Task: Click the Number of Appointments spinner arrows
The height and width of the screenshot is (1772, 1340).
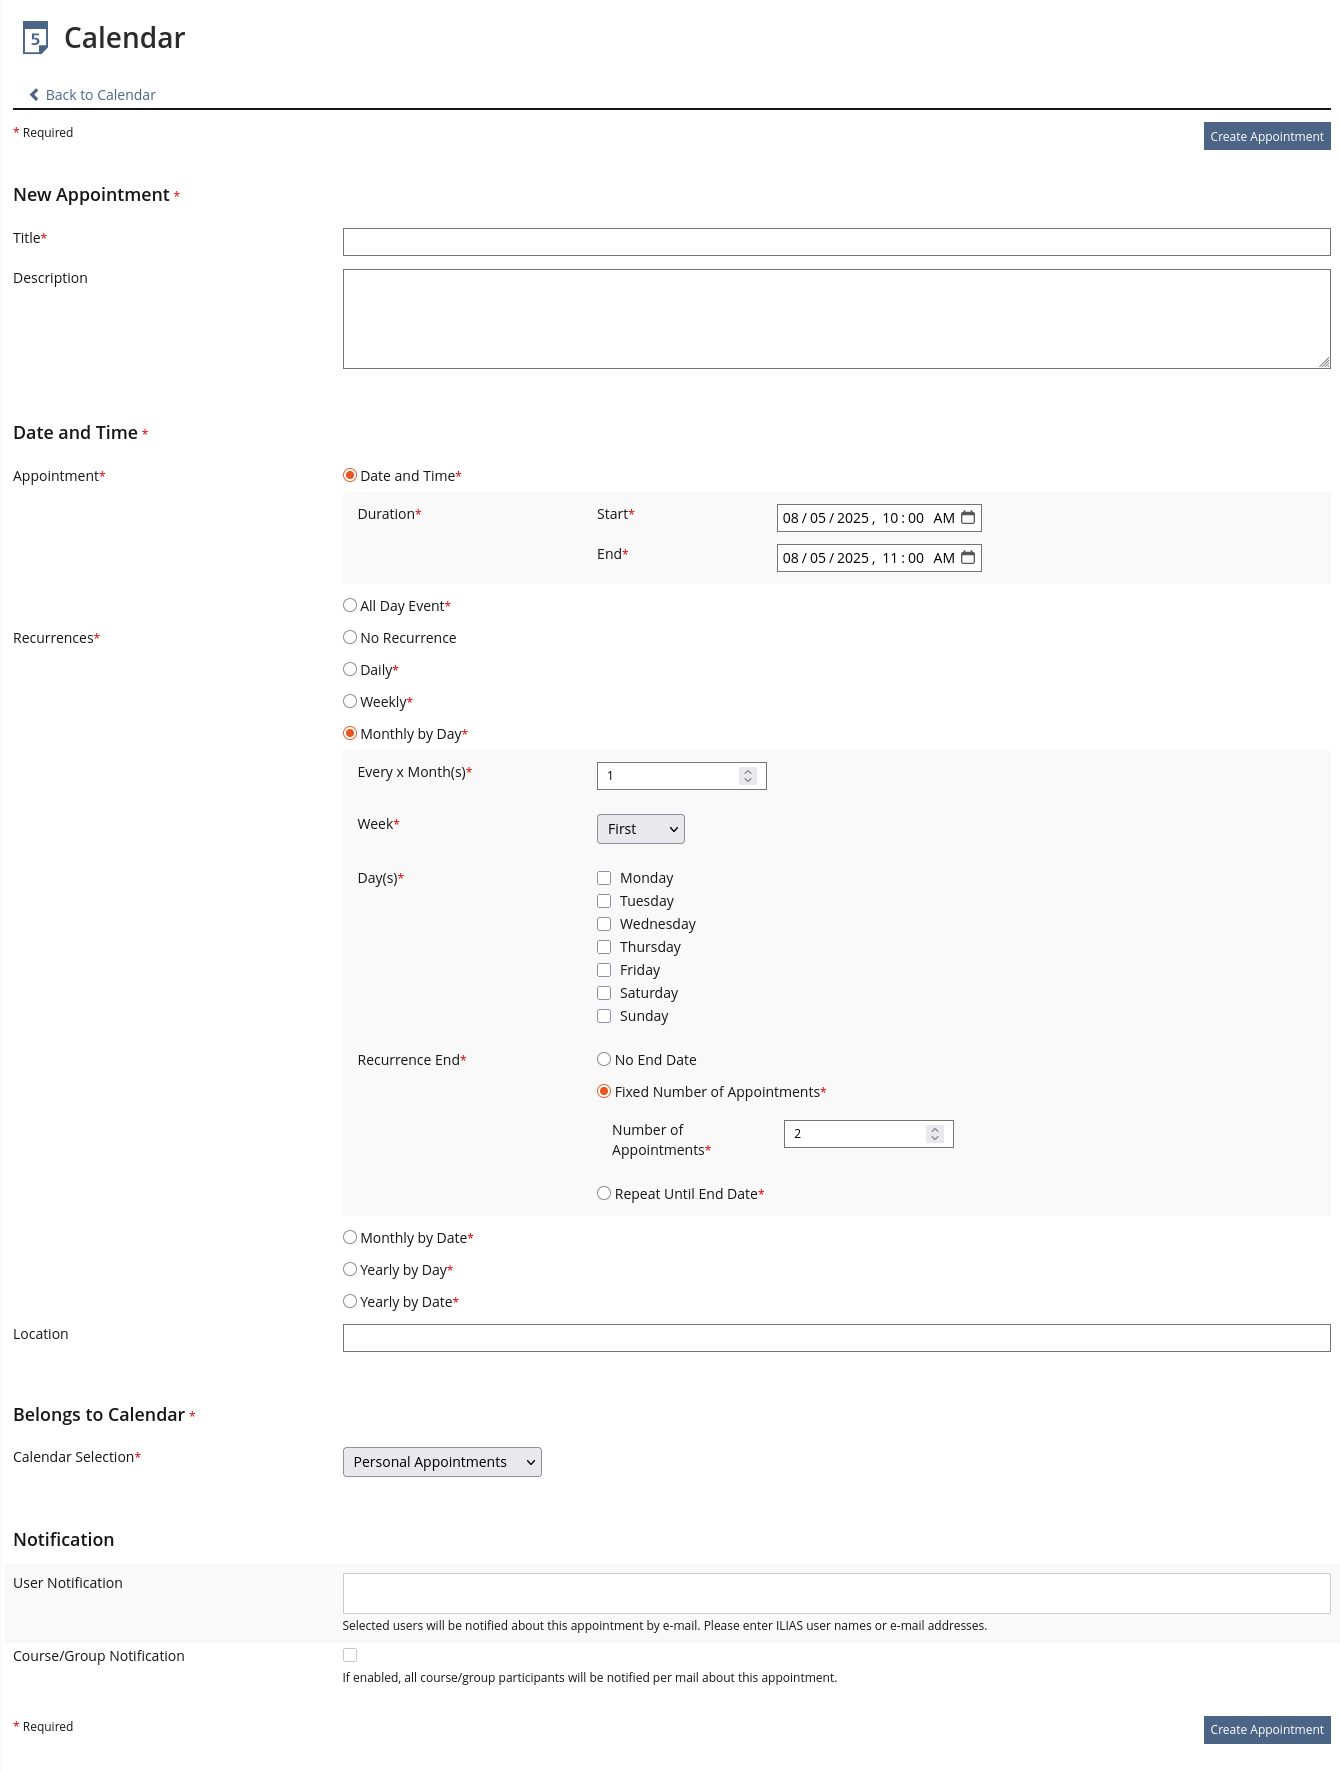Action: [934, 1134]
